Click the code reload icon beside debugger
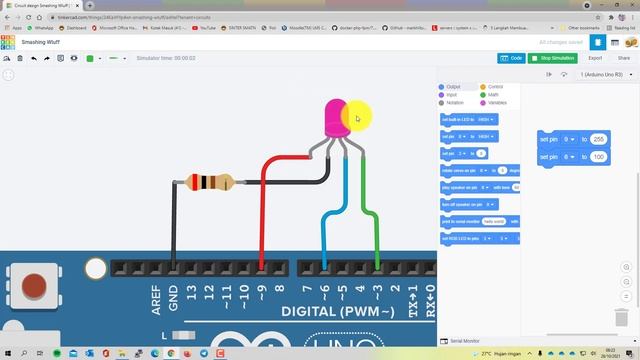Screen dimensions: 640x360 coord(564,75)
